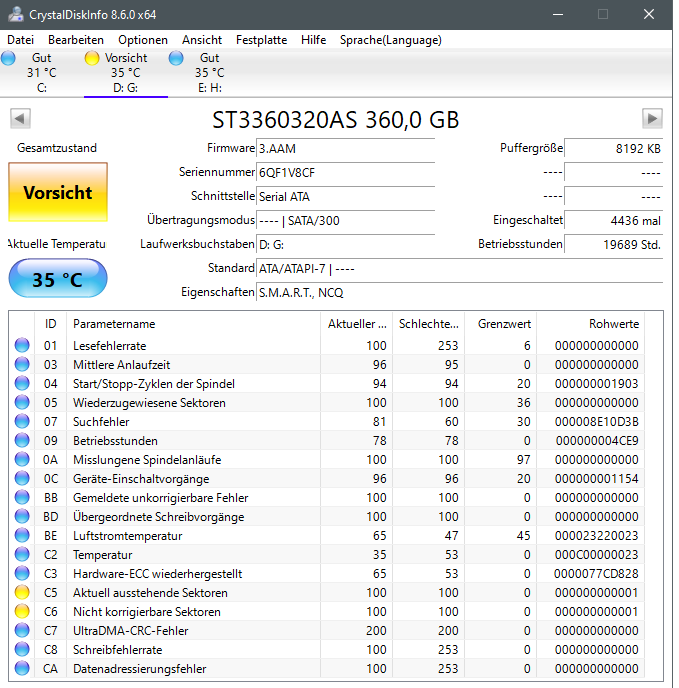Click the Standard field ATA/ATAPI-7
The width and height of the screenshot is (679, 688).
(x=460, y=269)
